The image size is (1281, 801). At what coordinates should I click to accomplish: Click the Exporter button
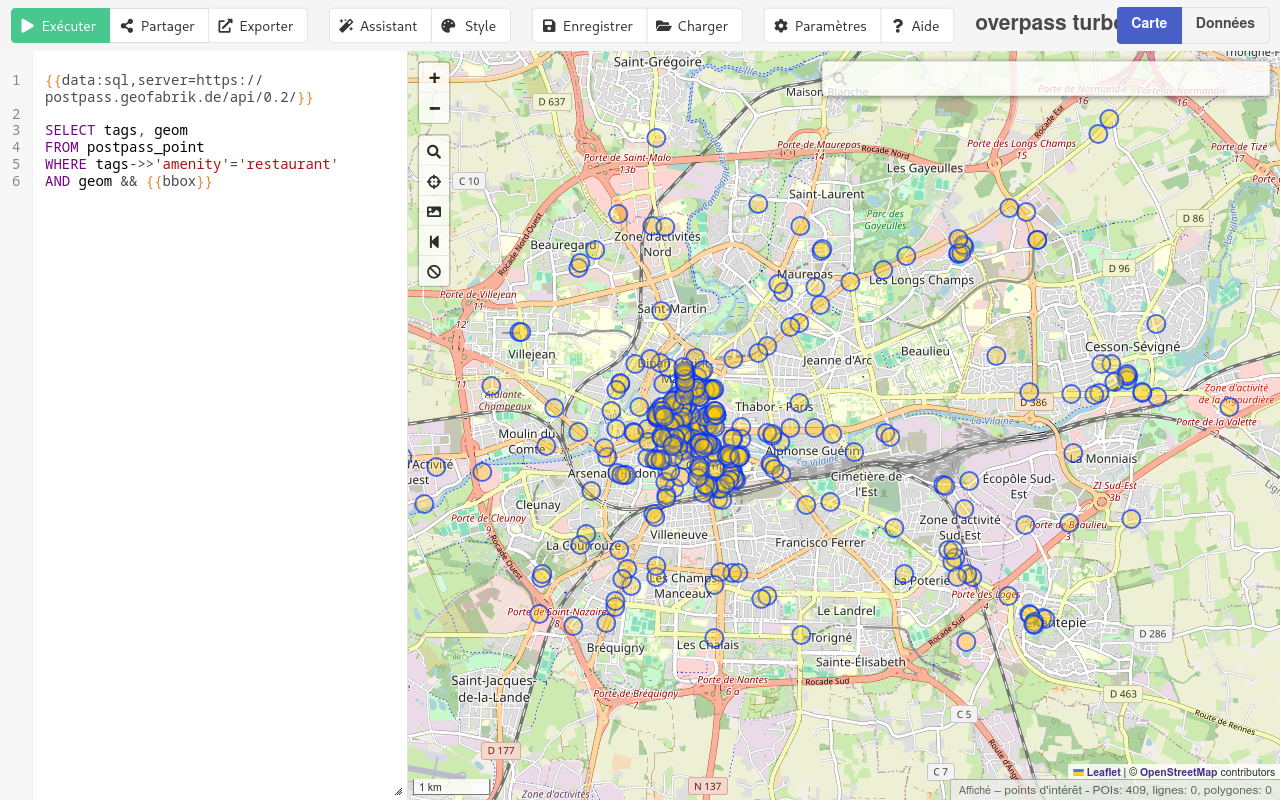click(x=257, y=26)
